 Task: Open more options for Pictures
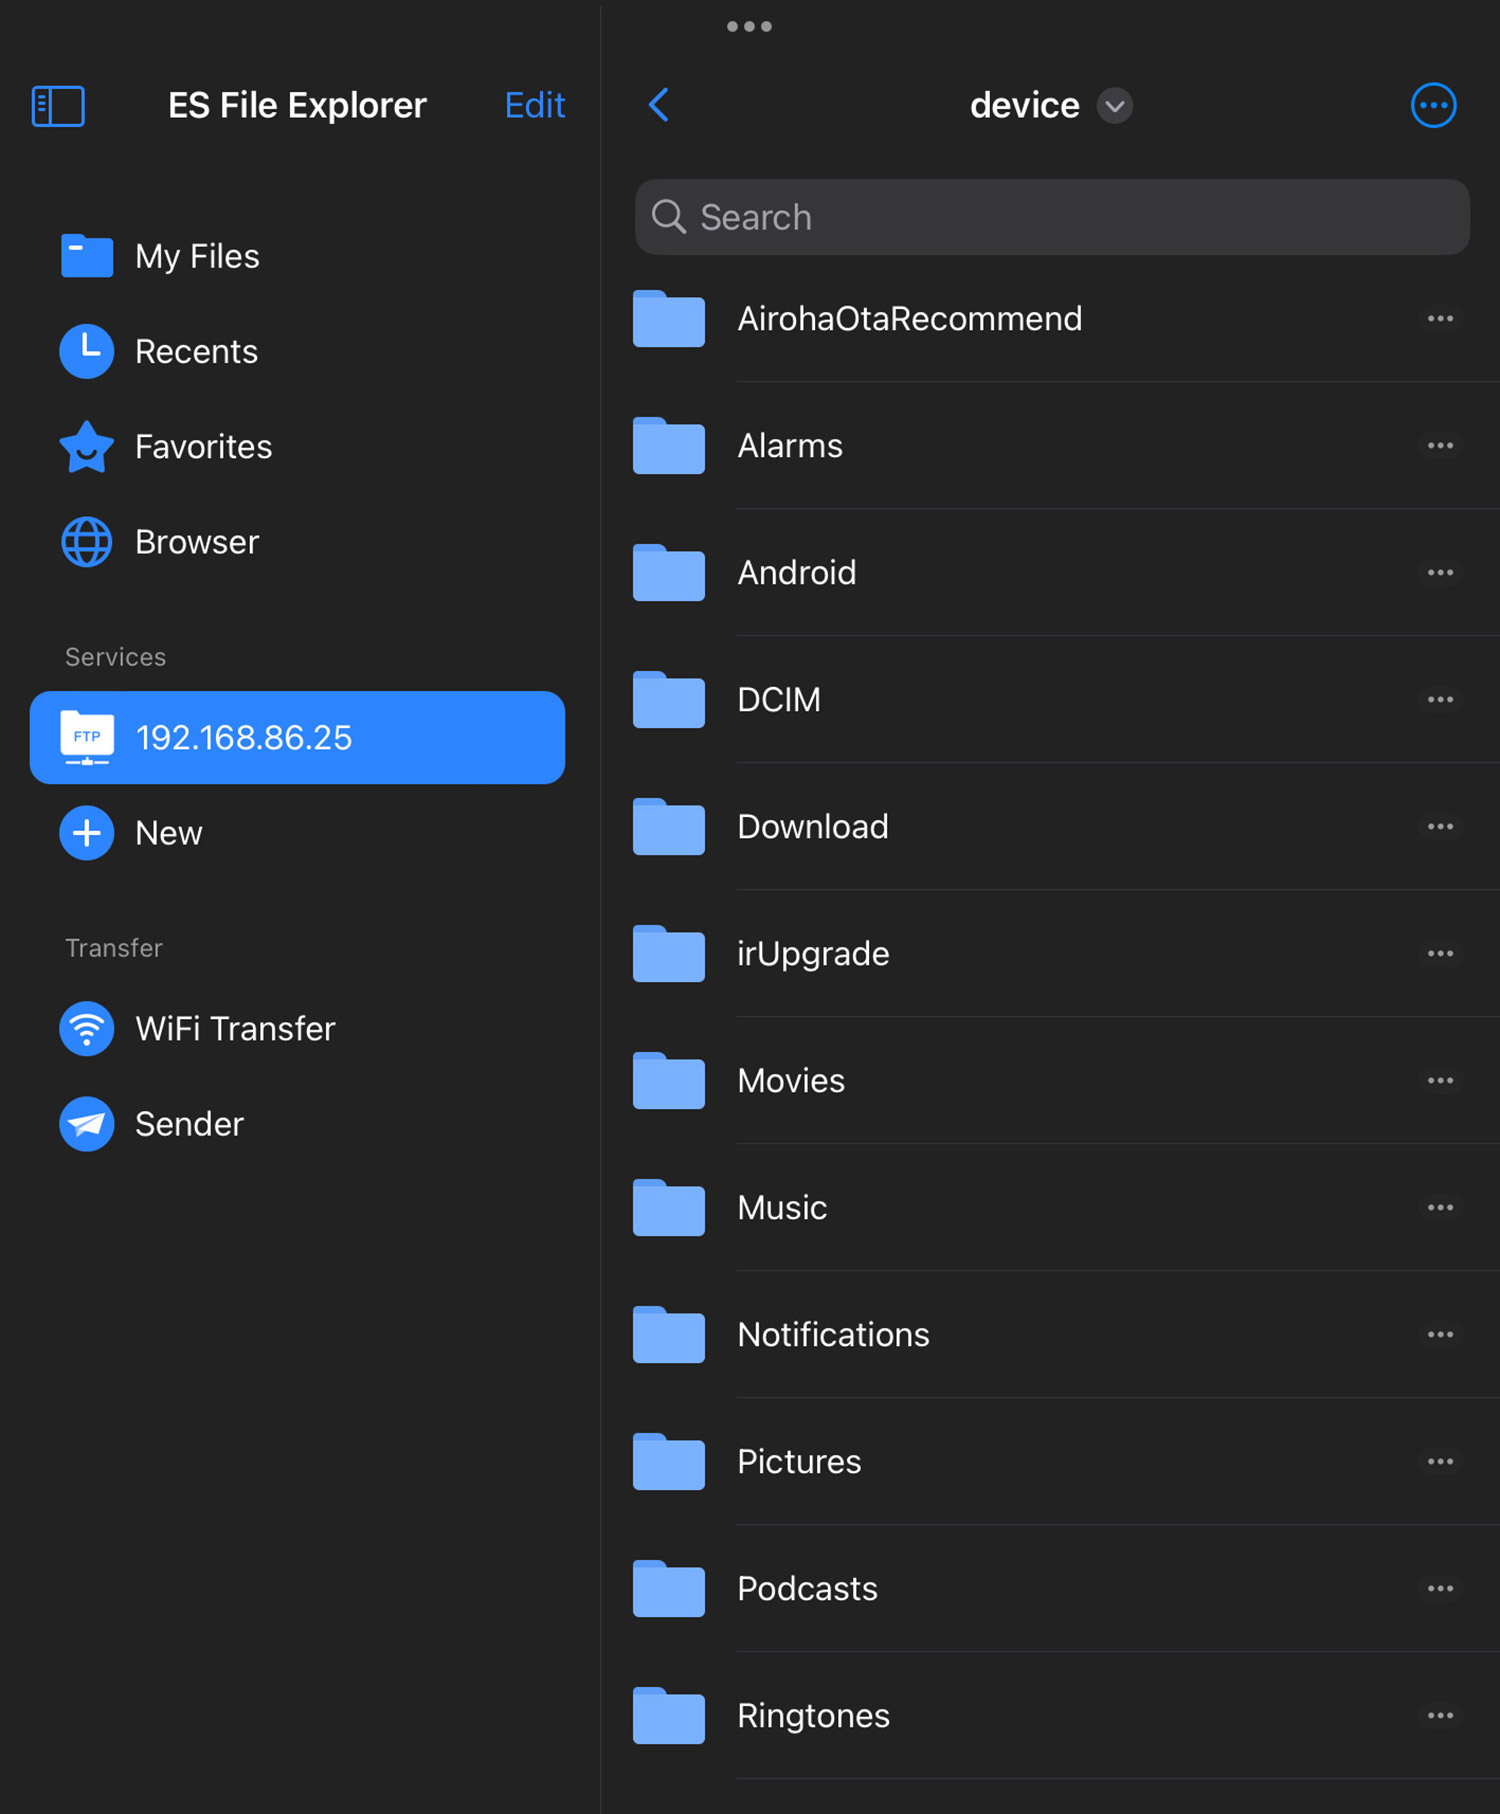click(x=1440, y=1462)
